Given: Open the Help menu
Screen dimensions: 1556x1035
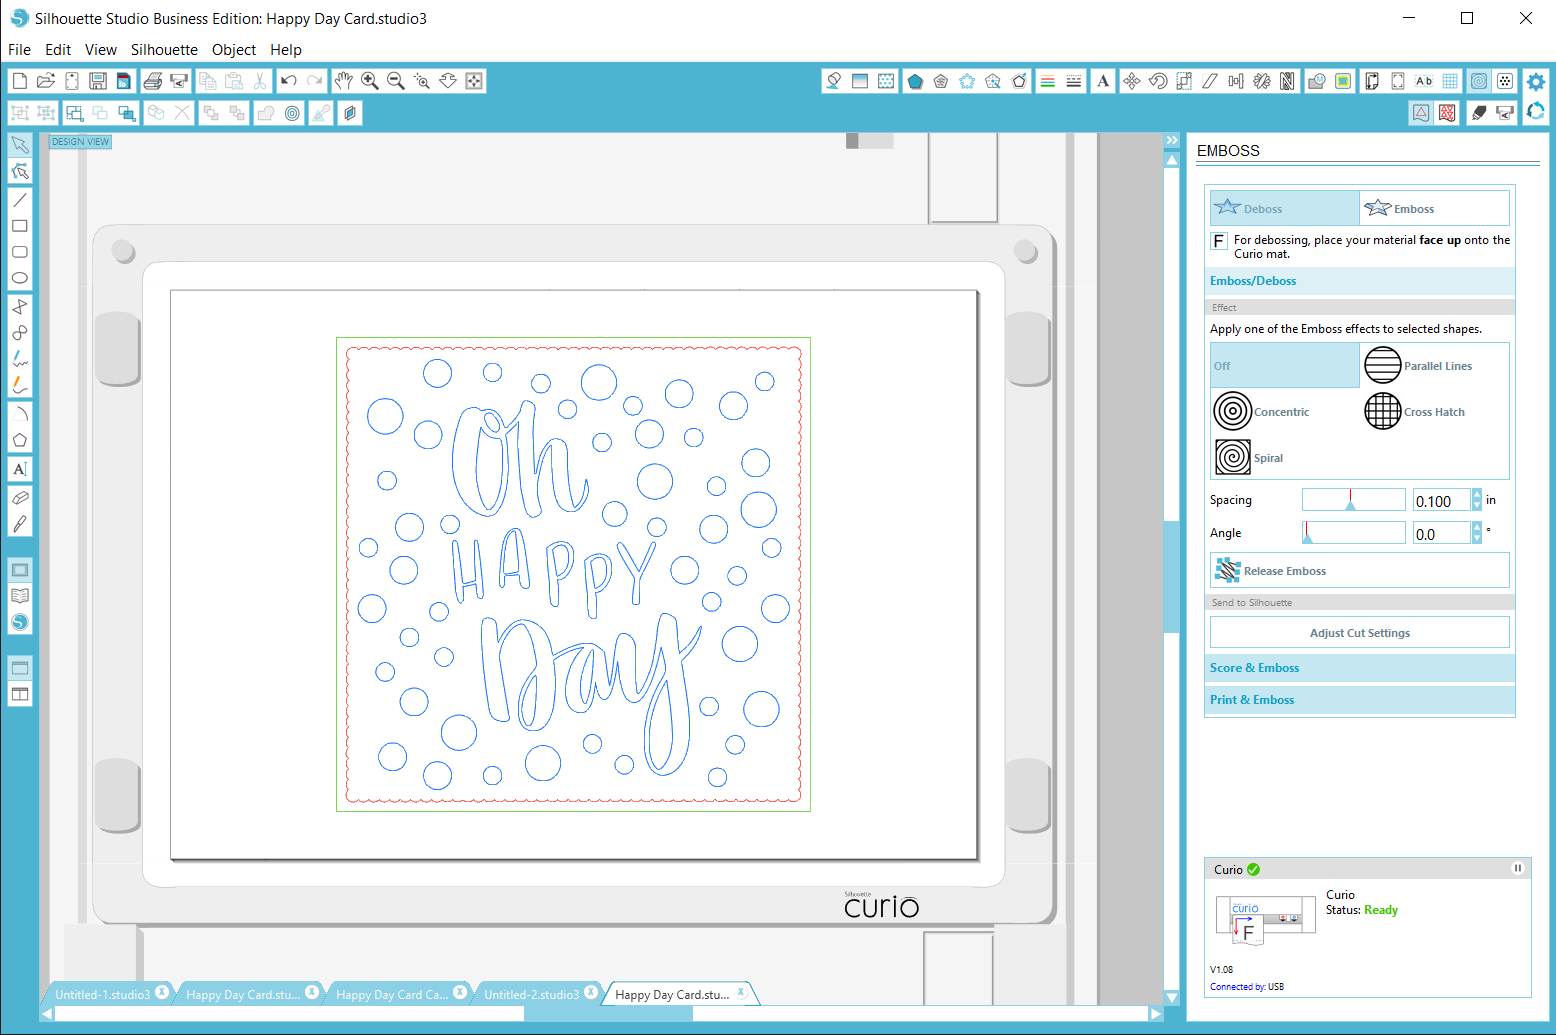Looking at the screenshot, I should (286, 49).
